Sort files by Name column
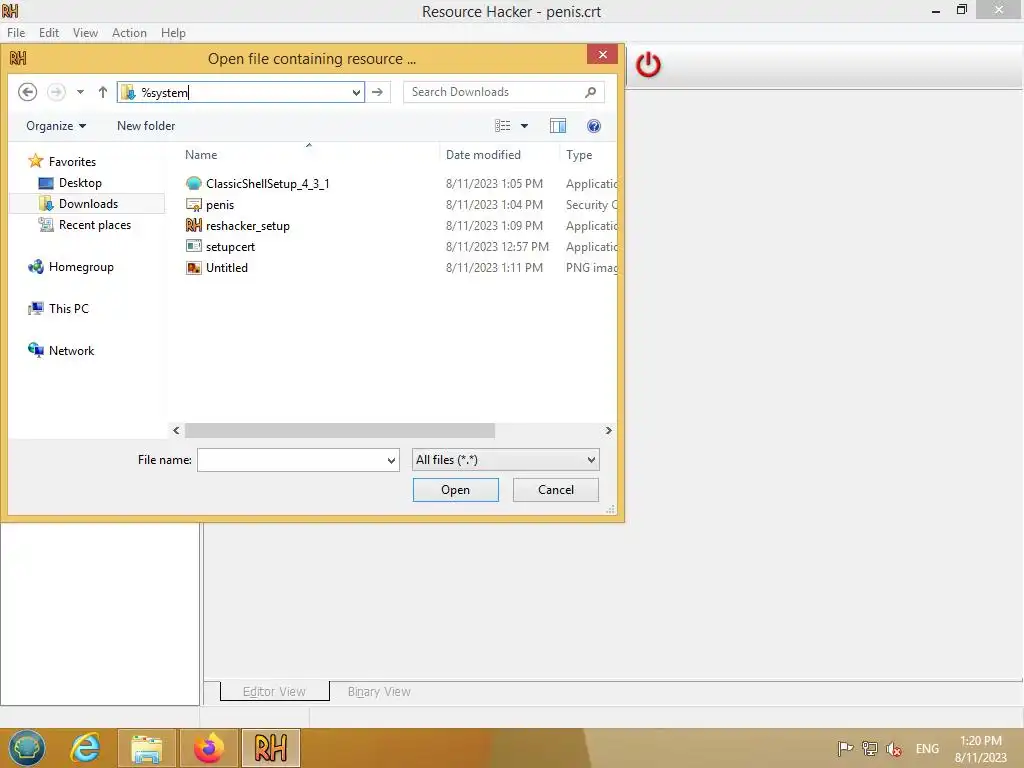This screenshot has width=1024, height=768. point(201,155)
